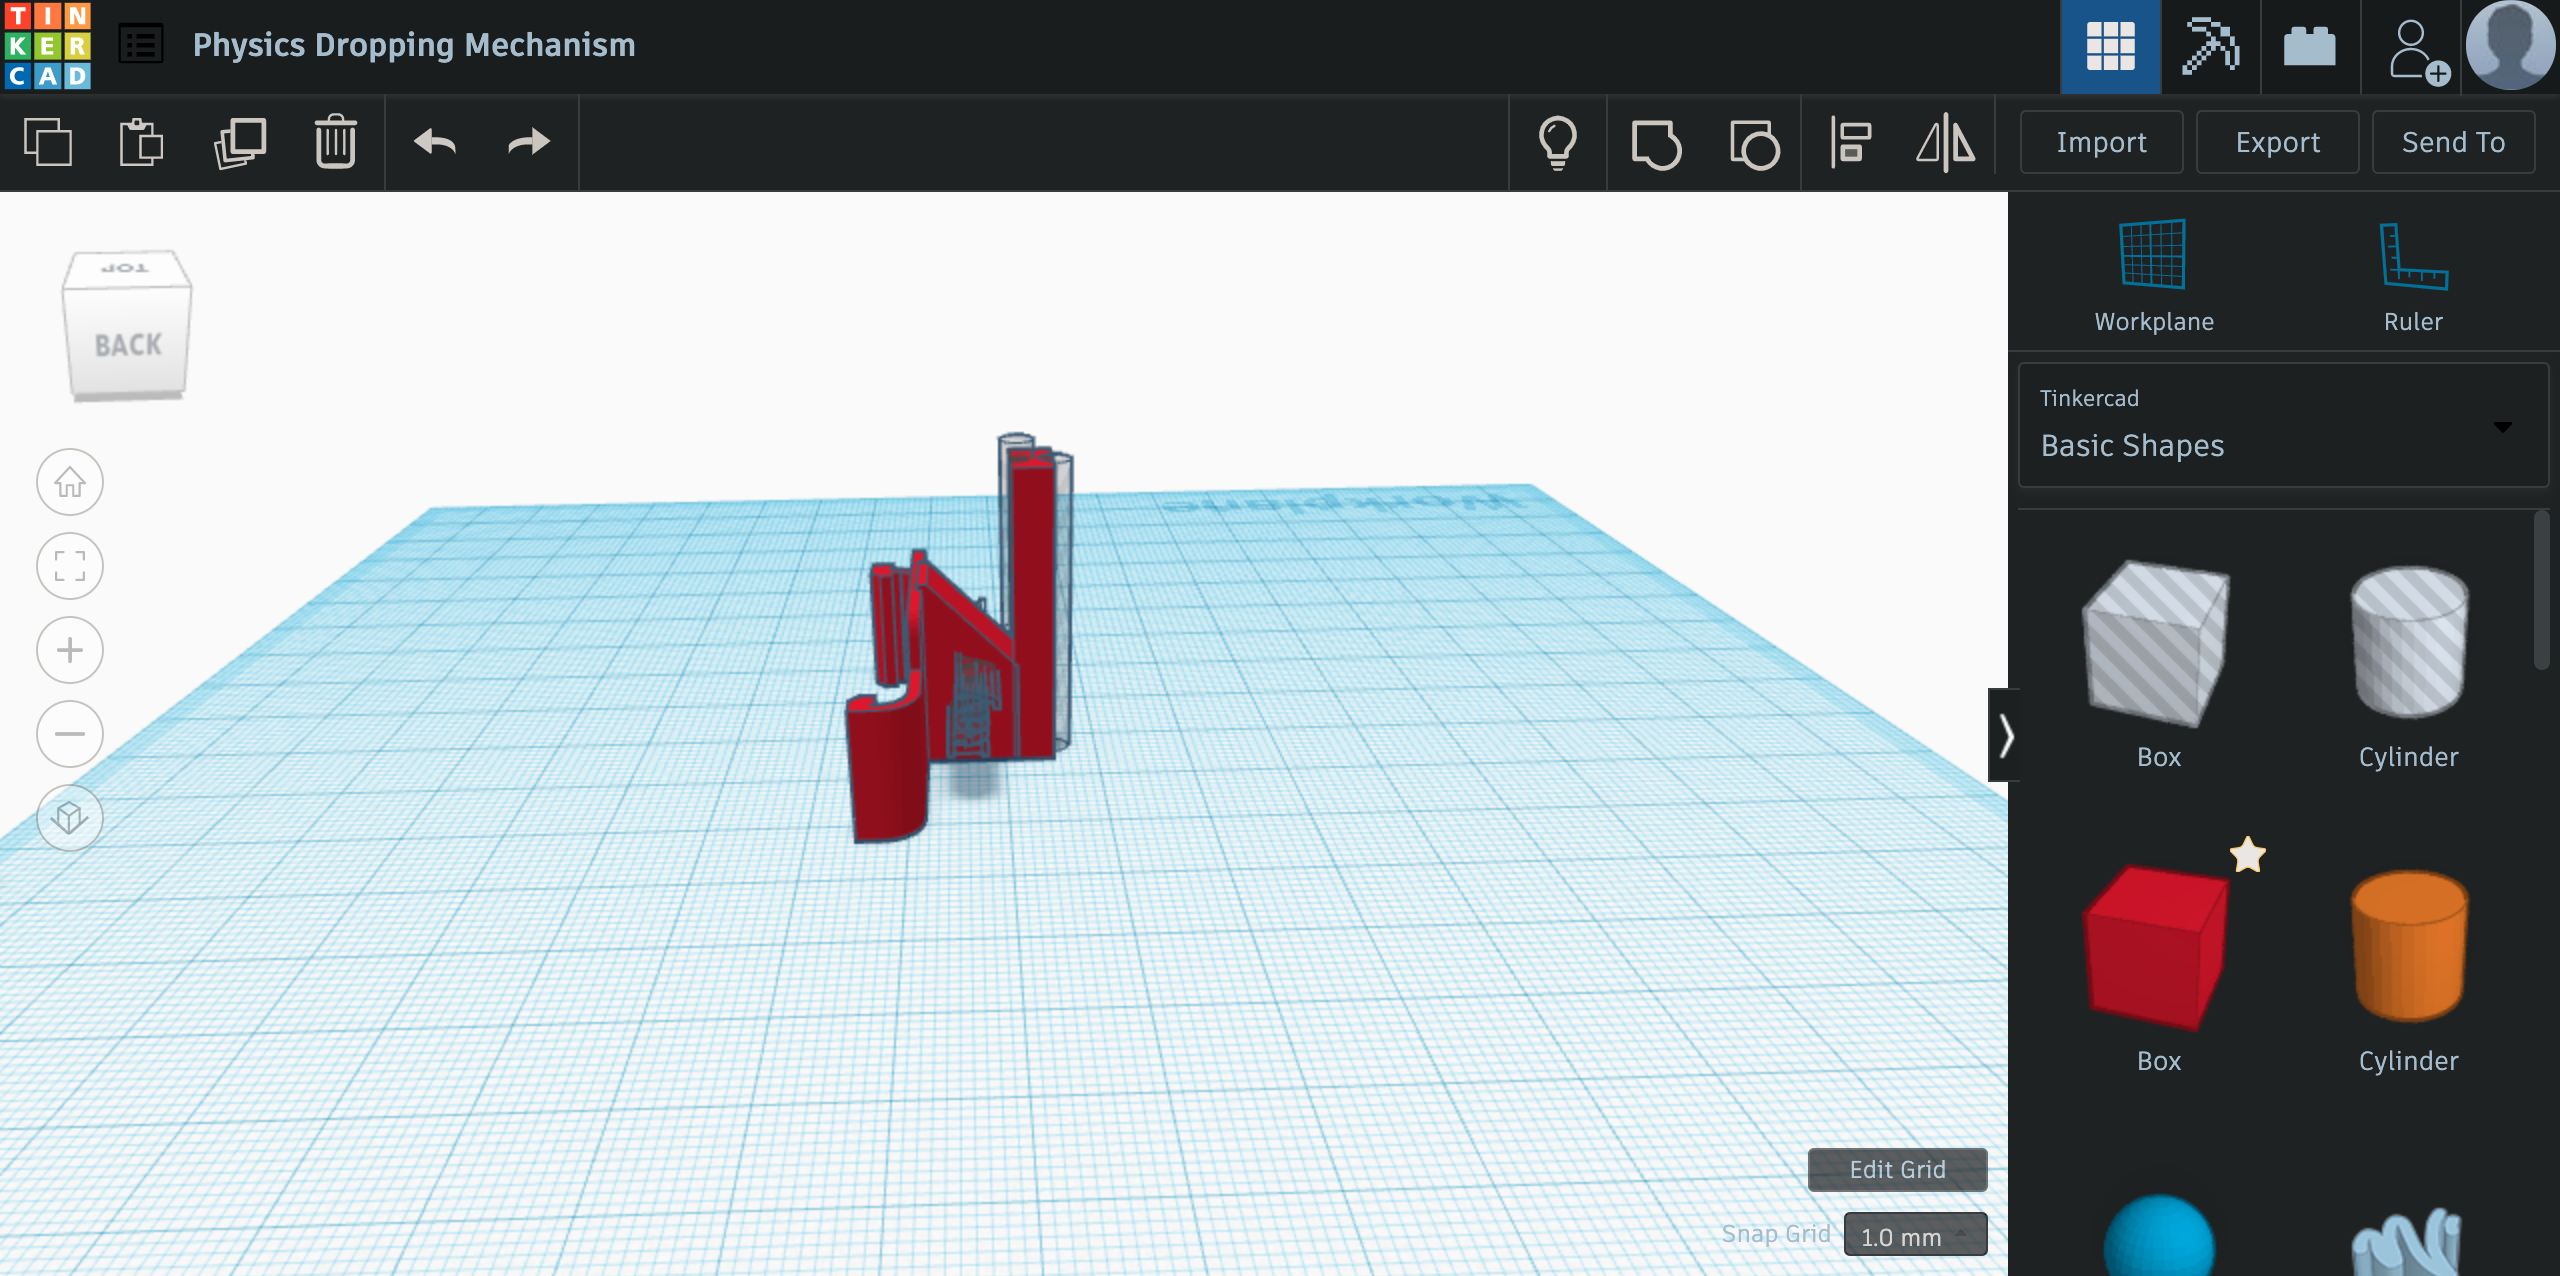Click the Copy icon in toolbar
The height and width of the screenshot is (1276, 2560).
48,142
